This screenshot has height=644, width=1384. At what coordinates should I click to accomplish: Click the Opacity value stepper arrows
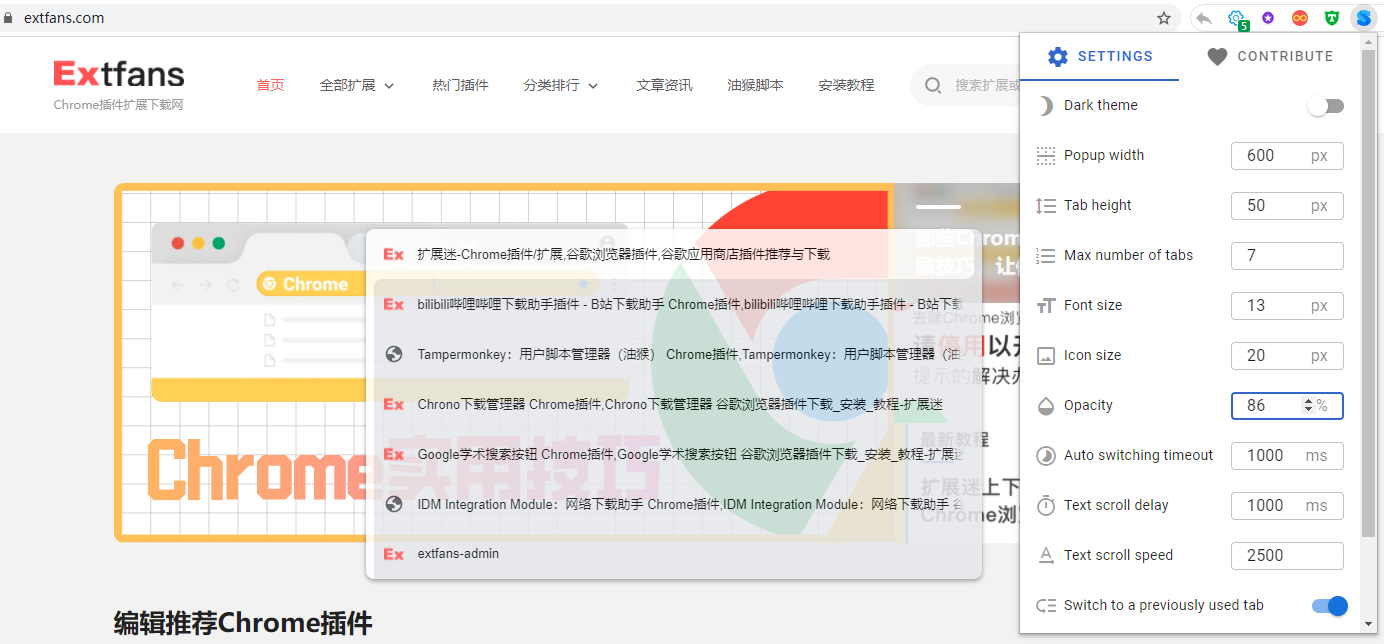tap(1308, 406)
